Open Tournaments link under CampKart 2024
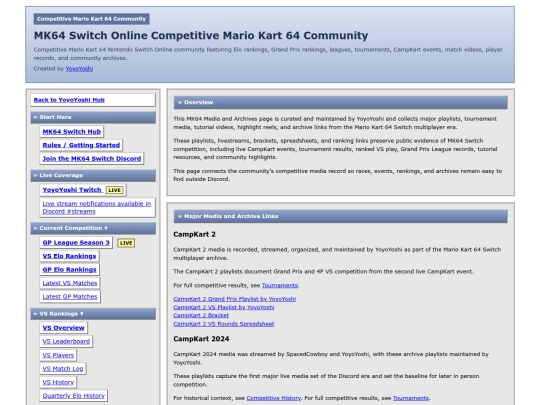 411,398
